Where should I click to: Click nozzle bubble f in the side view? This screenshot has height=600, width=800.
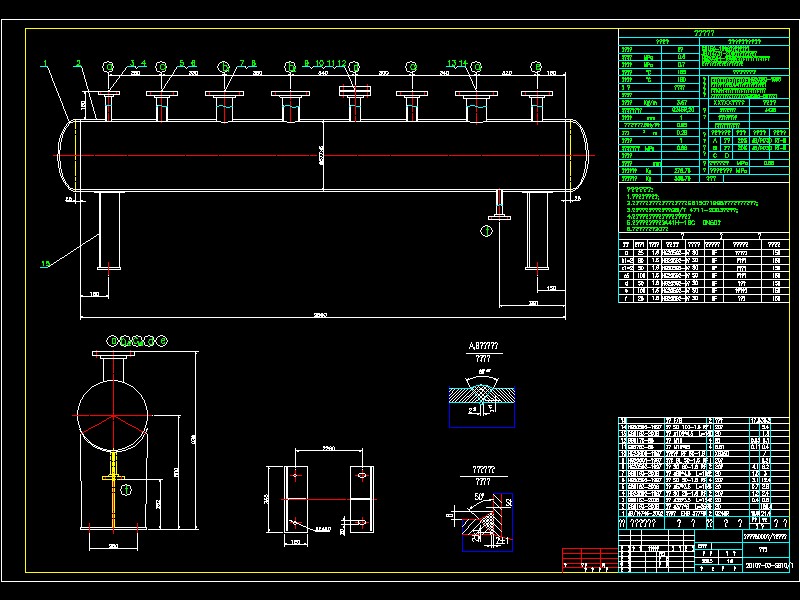click(126, 490)
